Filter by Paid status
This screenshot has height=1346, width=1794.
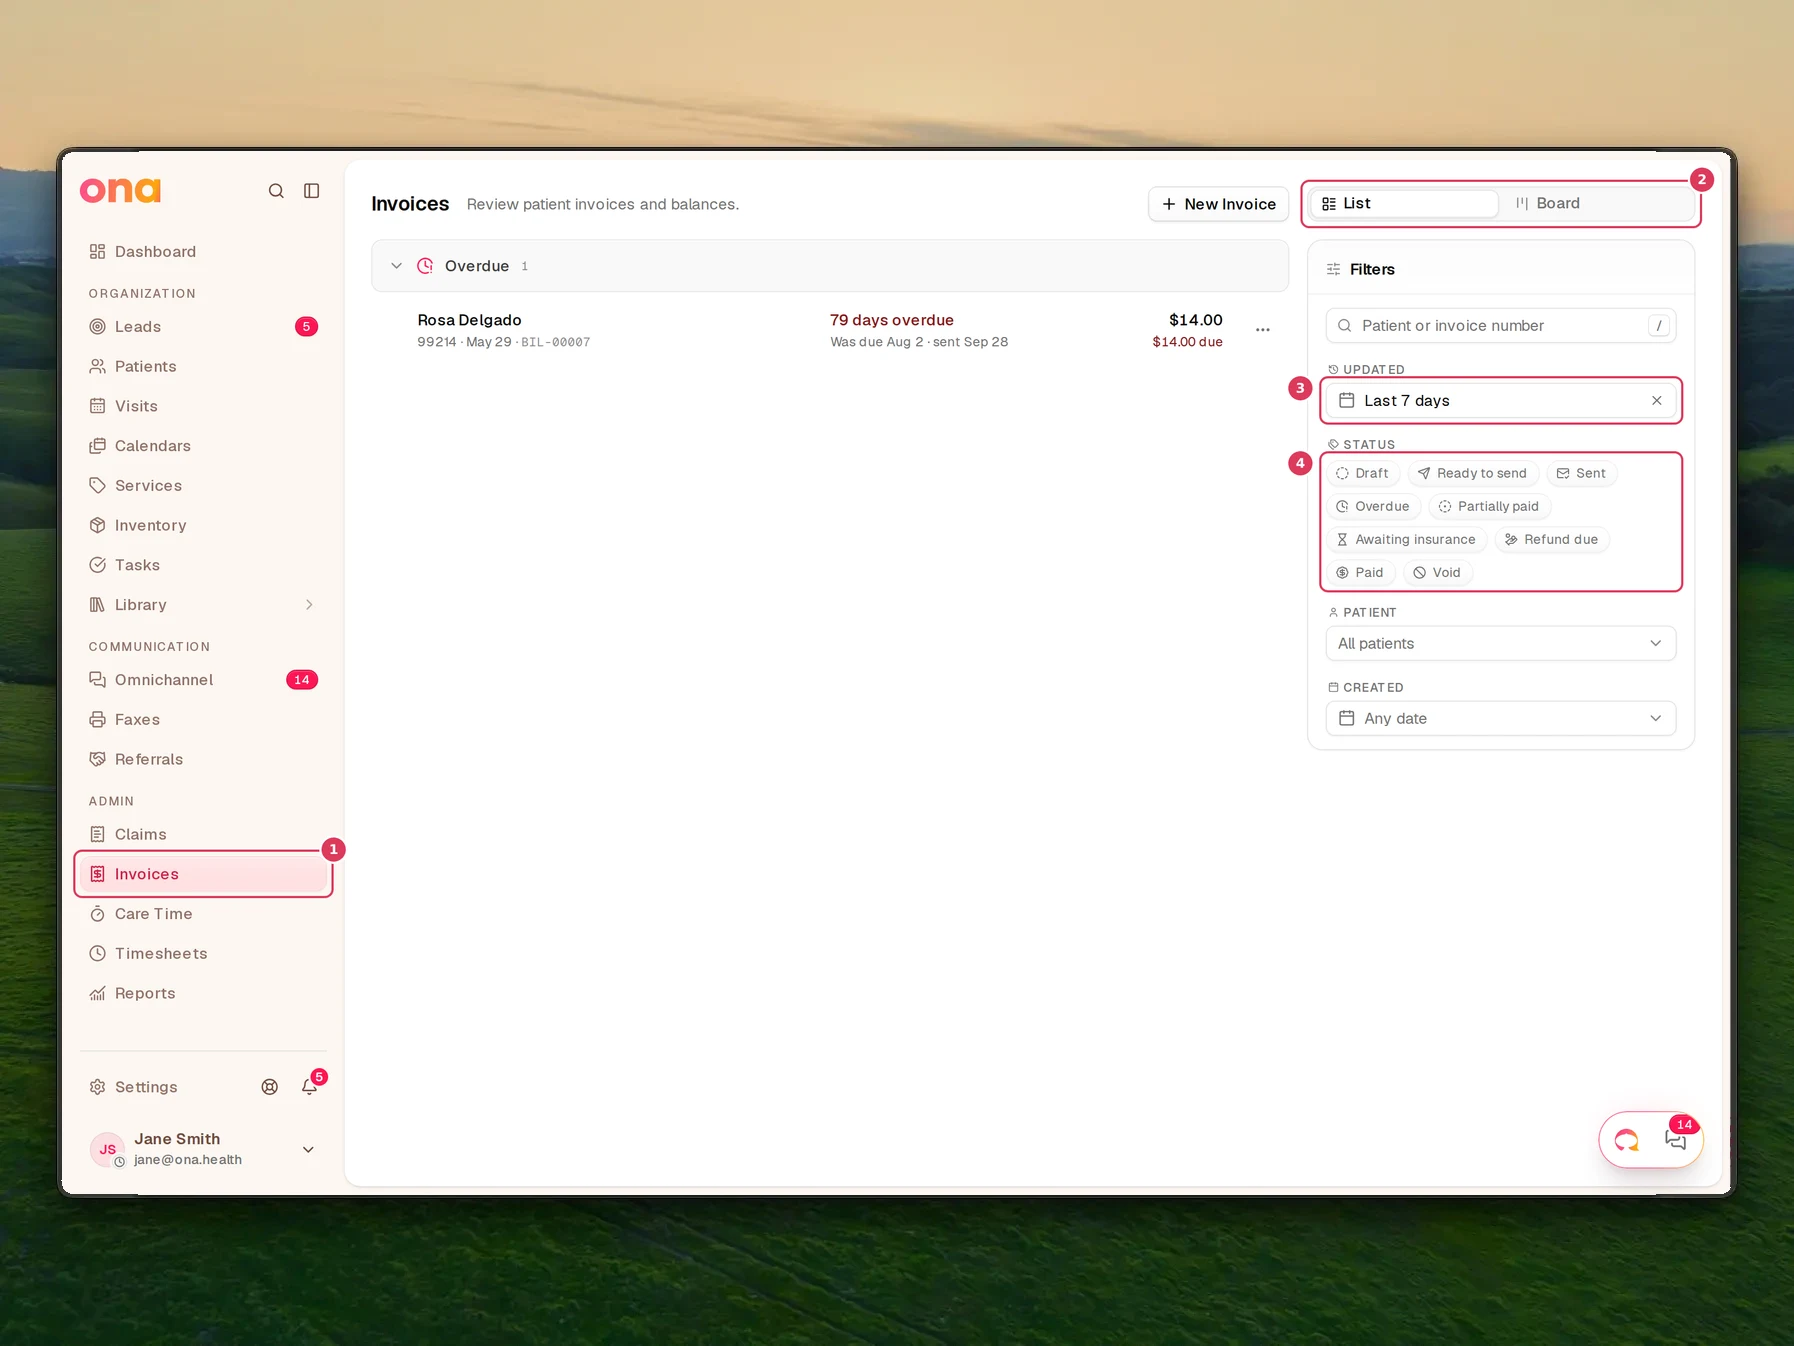point(1360,573)
